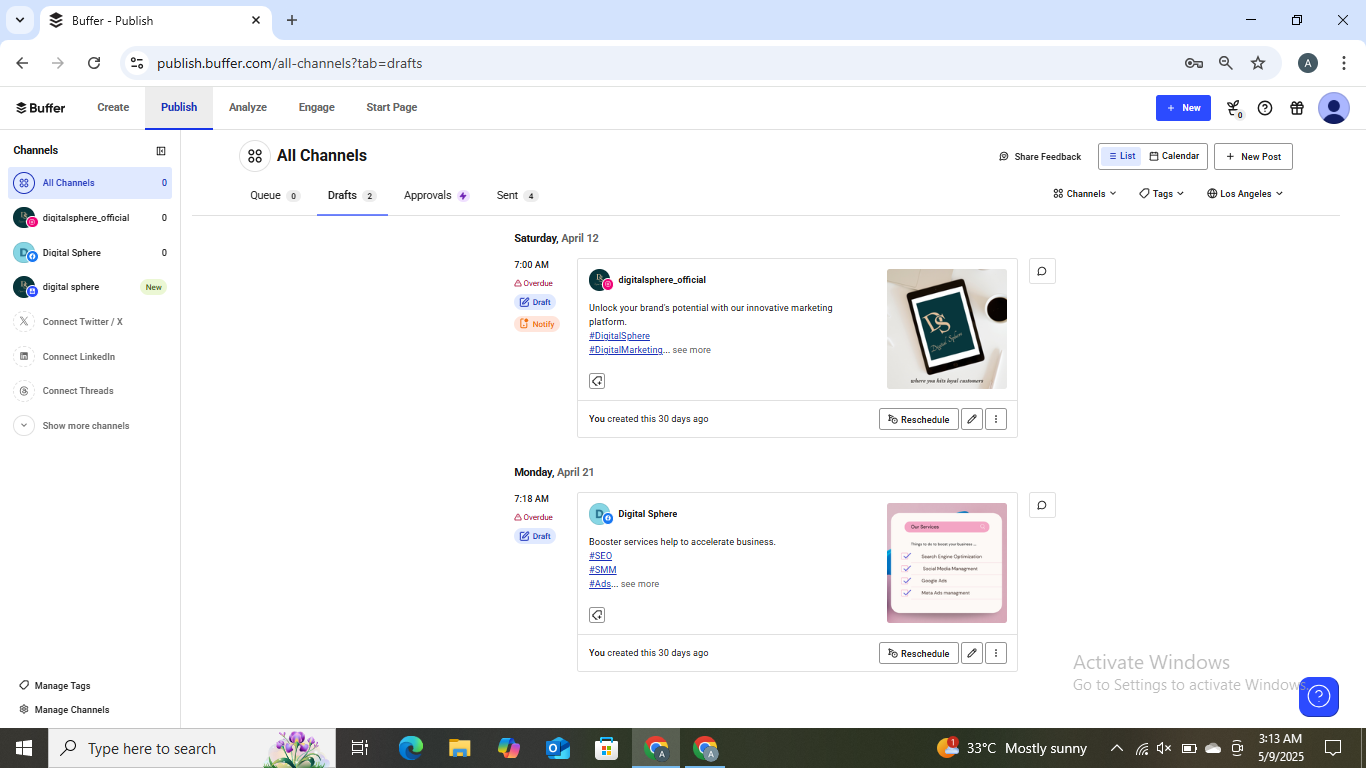Open the account avatar menu
This screenshot has height=768, width=1366.
coord(1334,108)
